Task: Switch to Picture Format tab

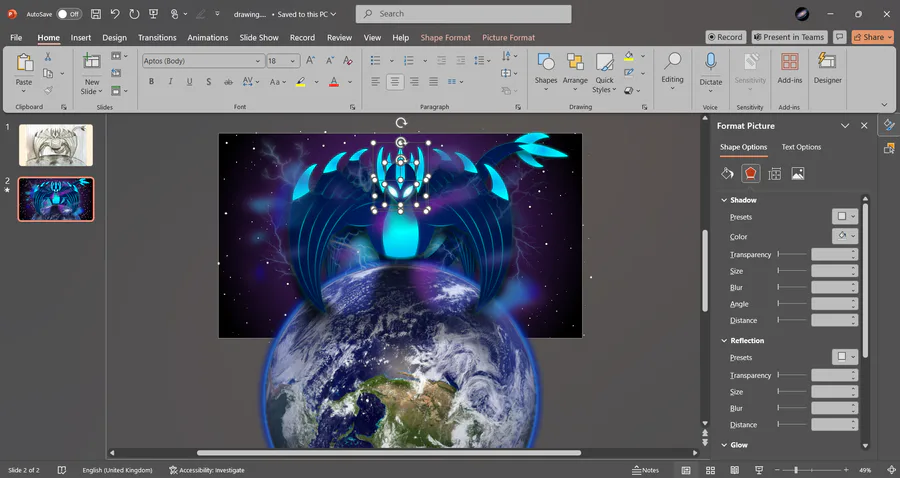Action: pos(508,38)
